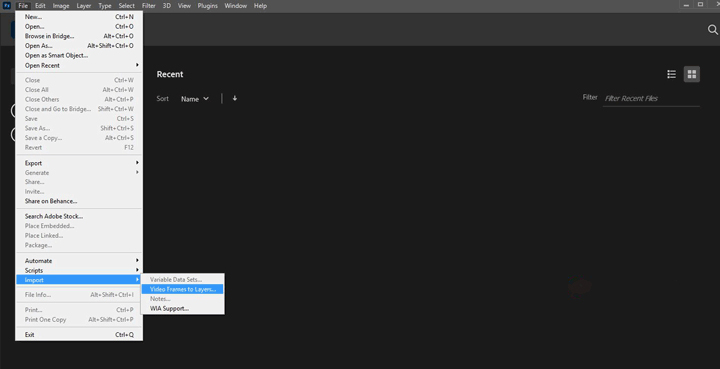The image size is (720, 369).
Task: Open the Select menu
Action: click(x=126, y=6)
